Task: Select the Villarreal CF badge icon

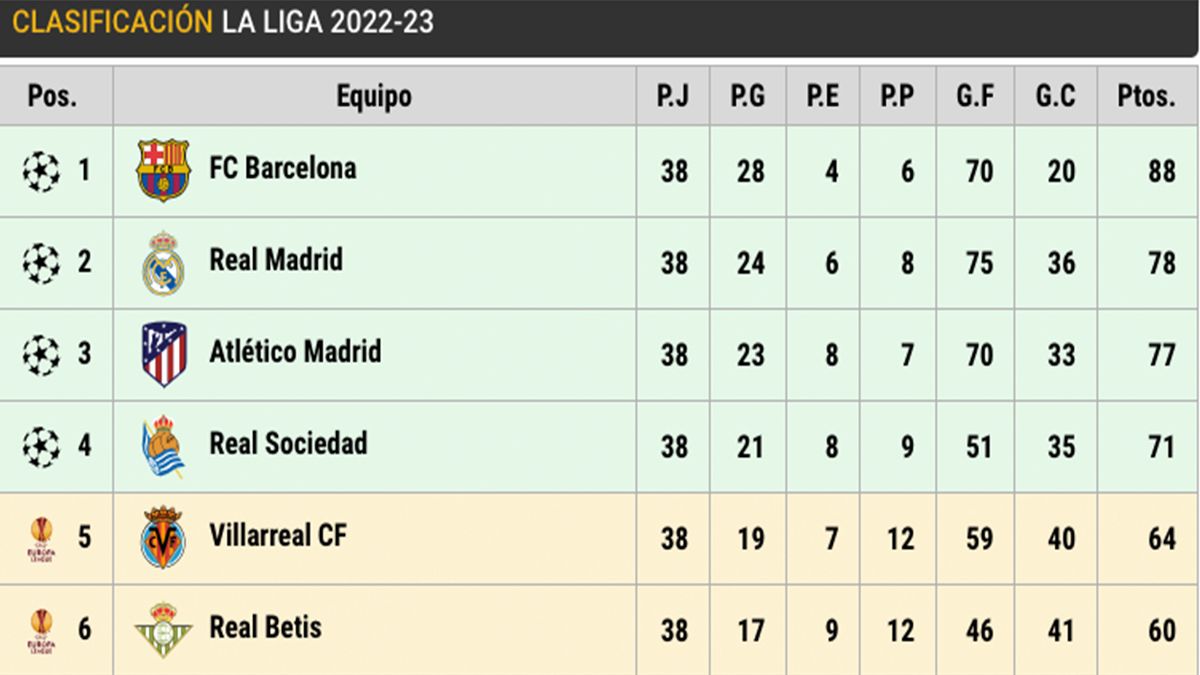Action: pyautogui.click(x=163, y=539)
